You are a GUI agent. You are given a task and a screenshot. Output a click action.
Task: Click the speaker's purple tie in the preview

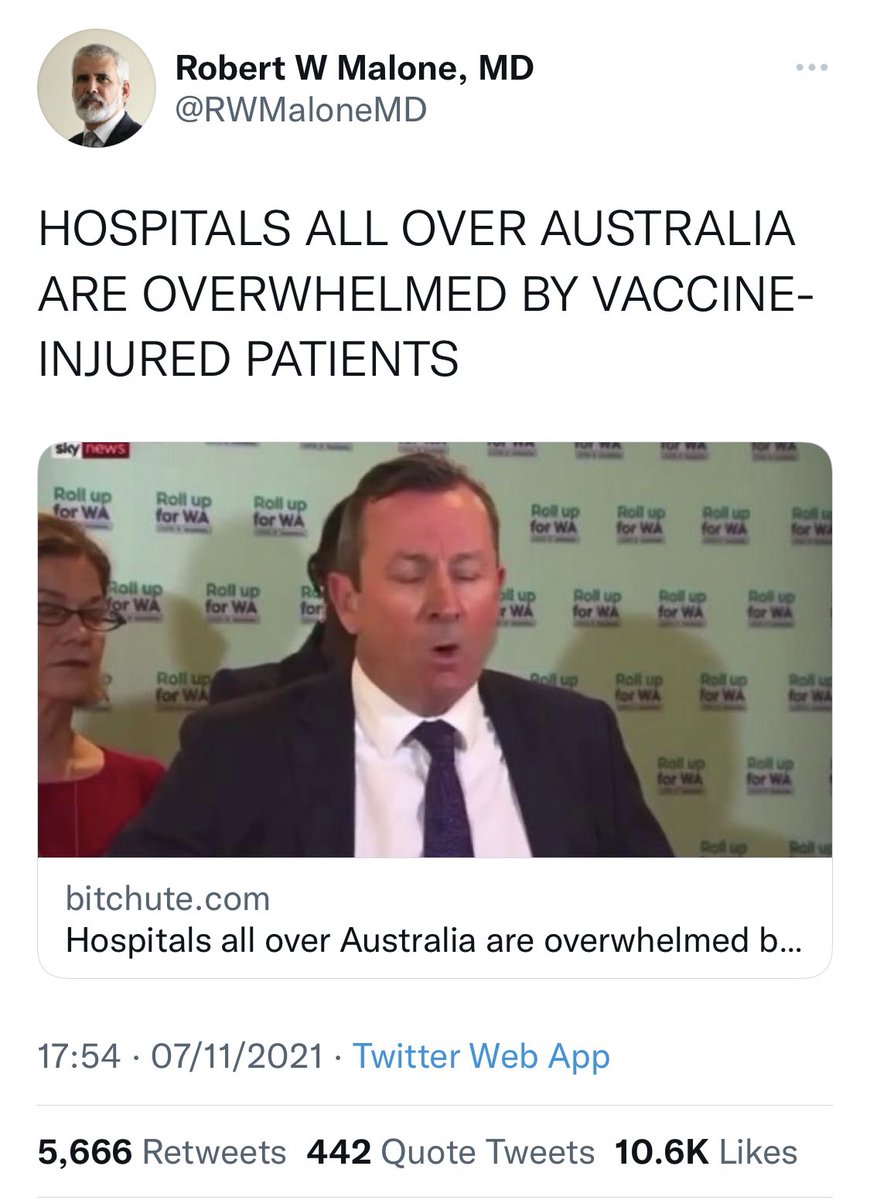pos(441,788)
